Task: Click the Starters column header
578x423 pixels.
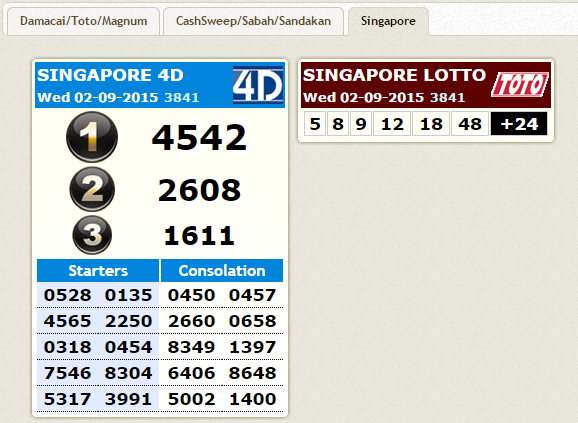Action: [98, 270]
